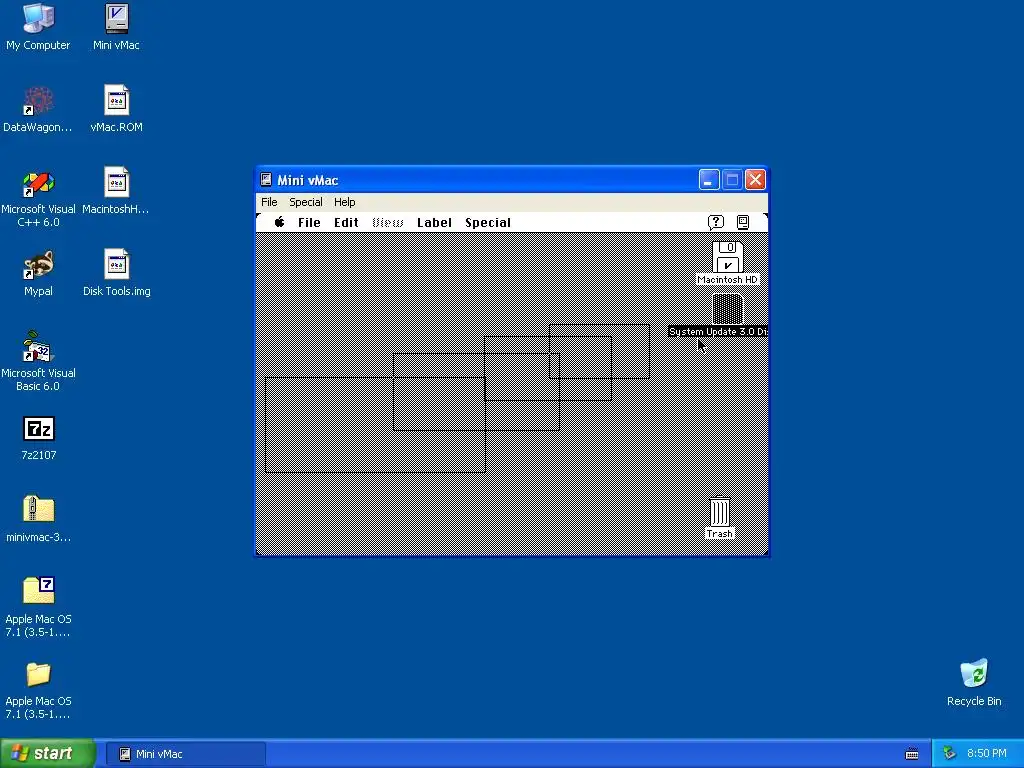Select the Microsoft Visual C++ 6.0 shortcut
Image resolution: width=1024 pixels, height=768 pixels.
38,199
